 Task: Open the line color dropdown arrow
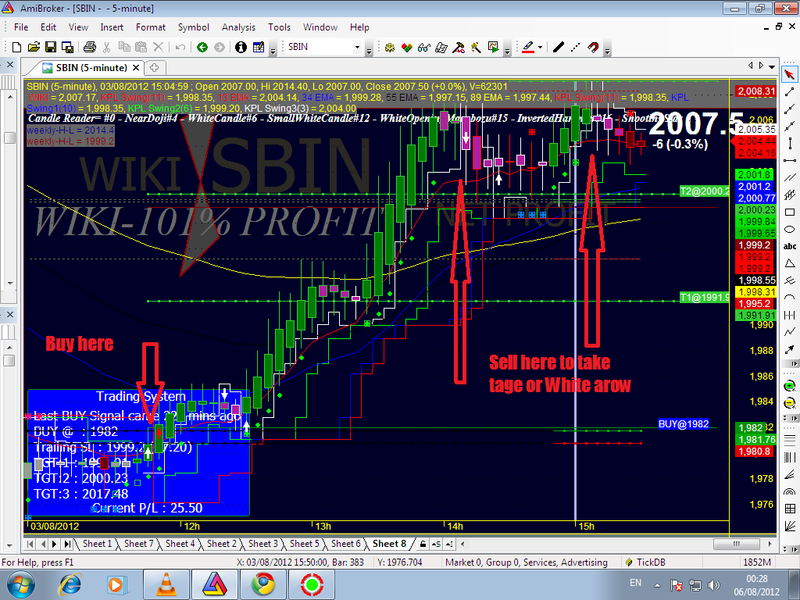click(x=540, y=47)
